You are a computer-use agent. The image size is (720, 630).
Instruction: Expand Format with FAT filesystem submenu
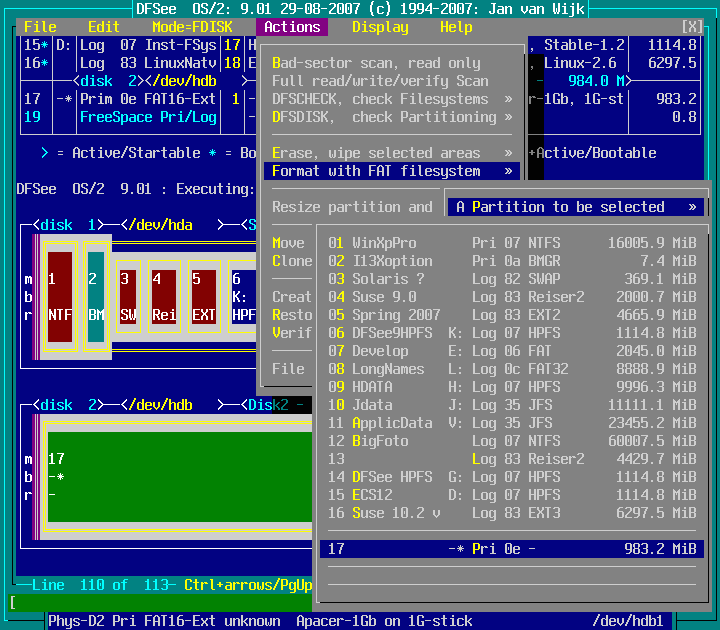392,171
